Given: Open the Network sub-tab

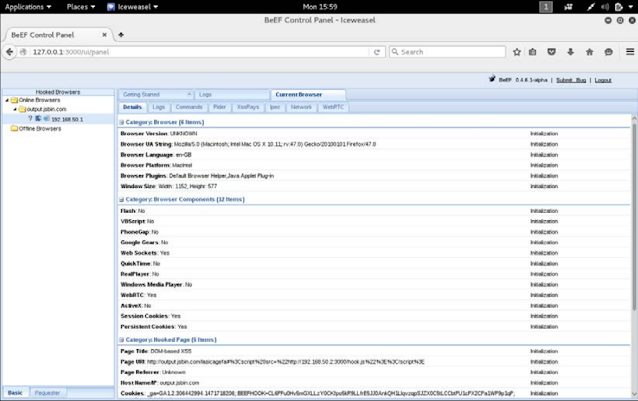Looking at the screenshot, I should [301, 107].
